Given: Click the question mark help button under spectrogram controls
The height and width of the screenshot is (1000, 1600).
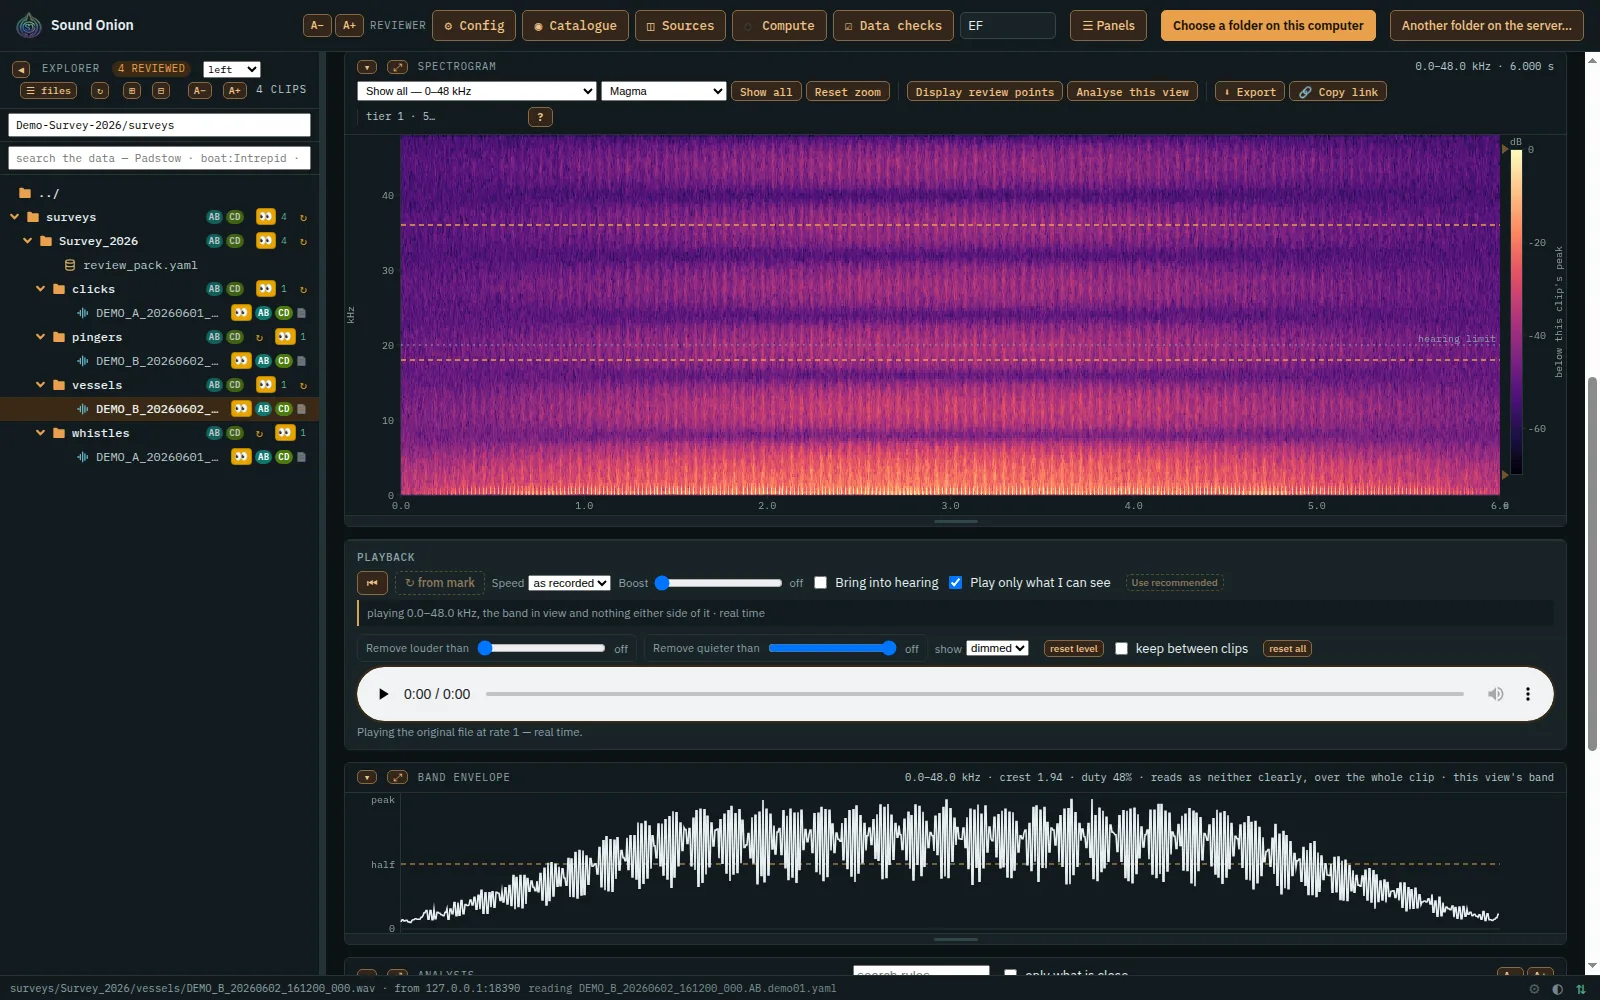Looking at the screenshot, I should coord(540,117).
